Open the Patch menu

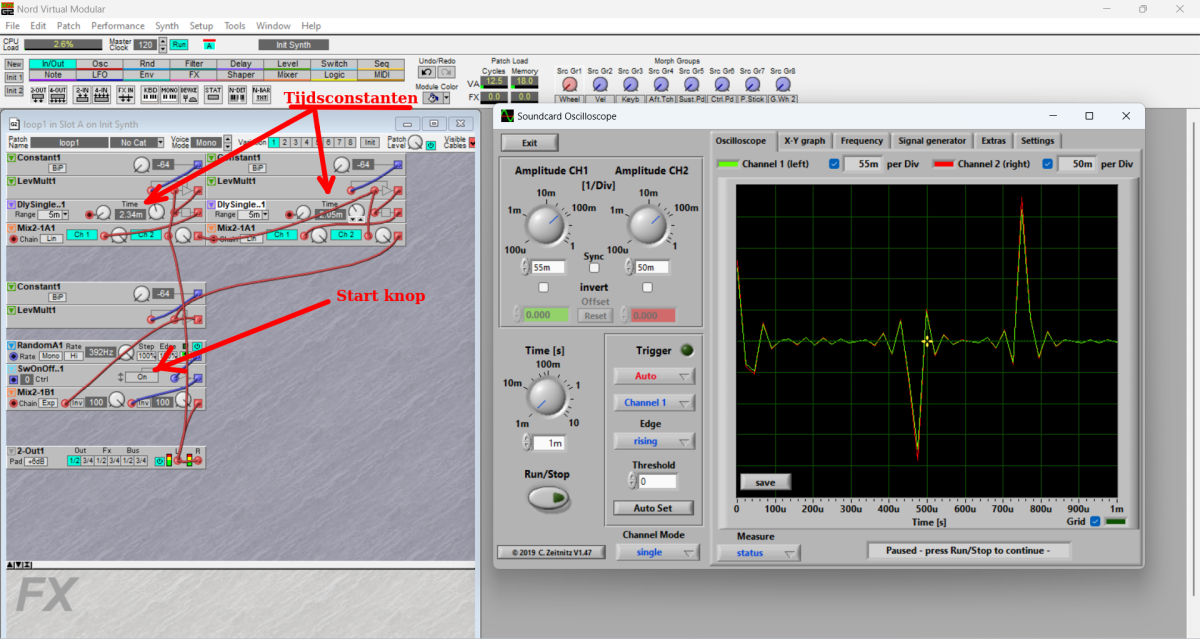tap(69, 25)
